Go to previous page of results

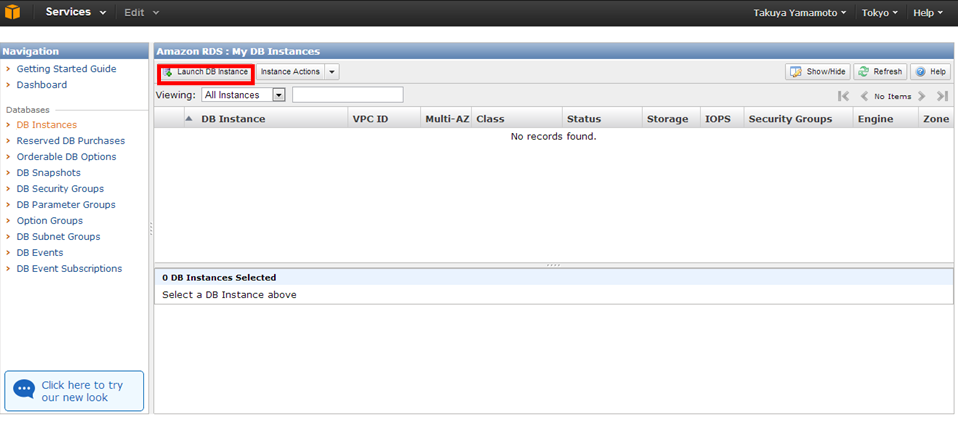point(864,96)
